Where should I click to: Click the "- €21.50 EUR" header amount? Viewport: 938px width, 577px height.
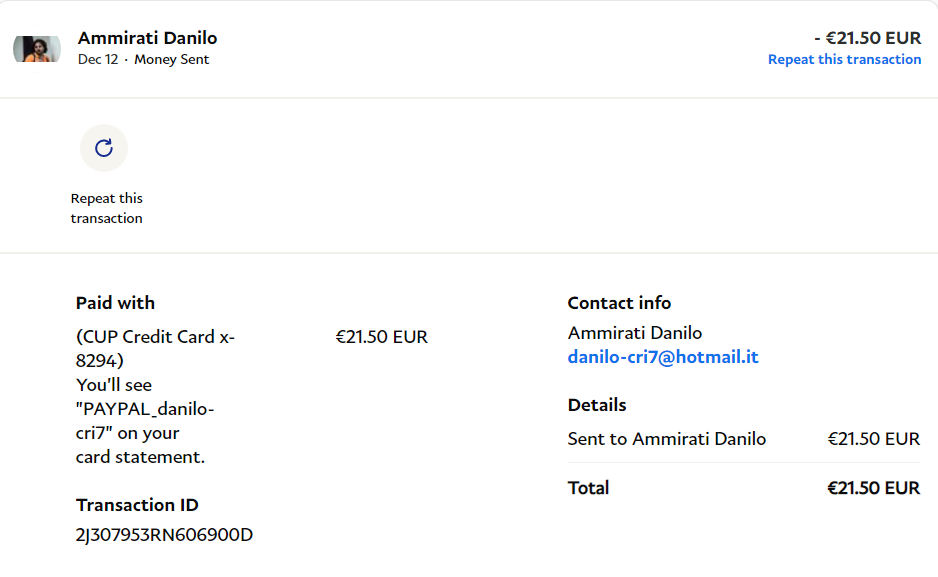867,38
